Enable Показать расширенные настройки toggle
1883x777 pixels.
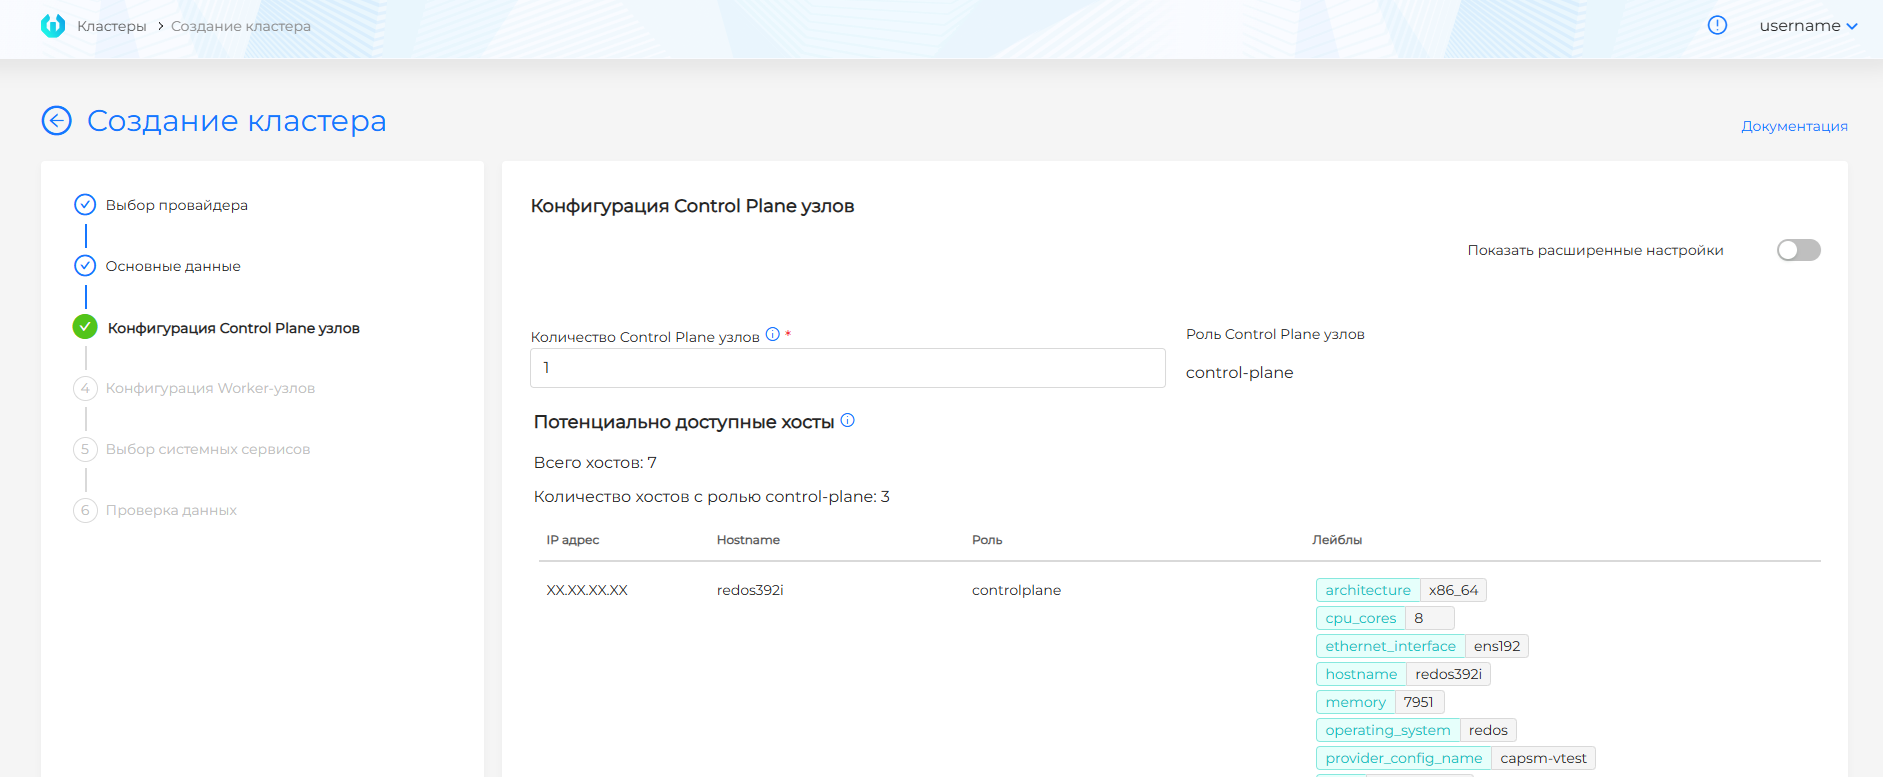[x=1798, y=250]
